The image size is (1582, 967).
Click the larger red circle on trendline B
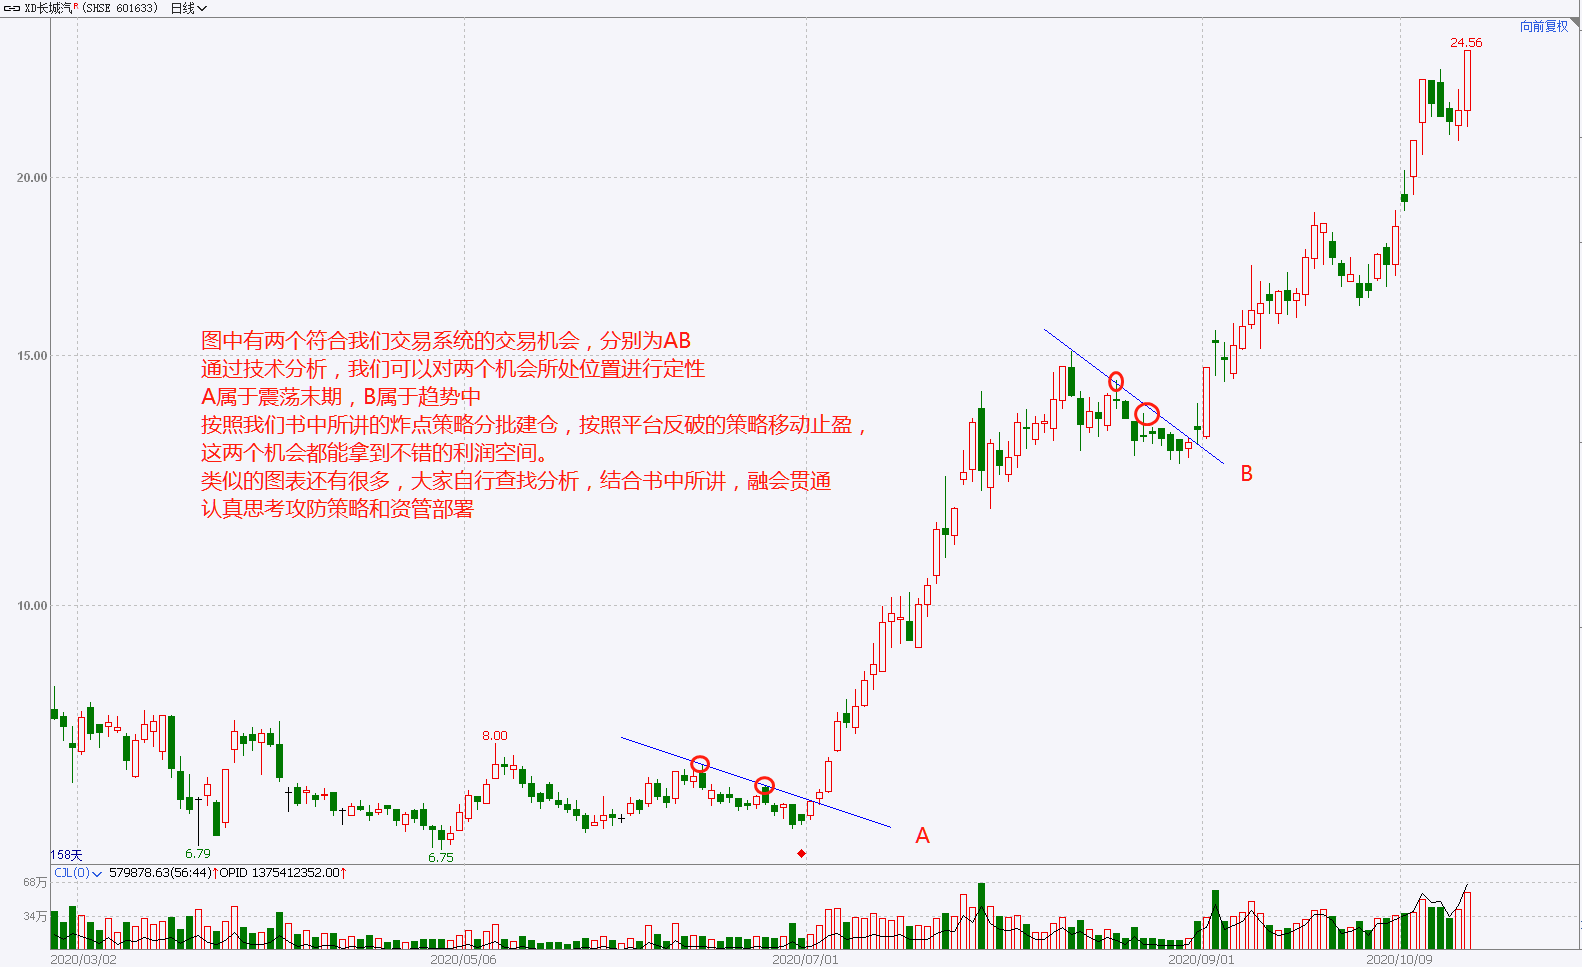click(x=1147, y=413)
